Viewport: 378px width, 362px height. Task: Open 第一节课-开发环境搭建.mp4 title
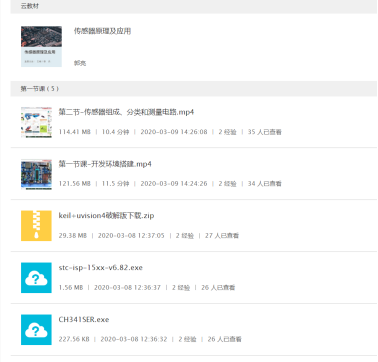tap(105, 164)
